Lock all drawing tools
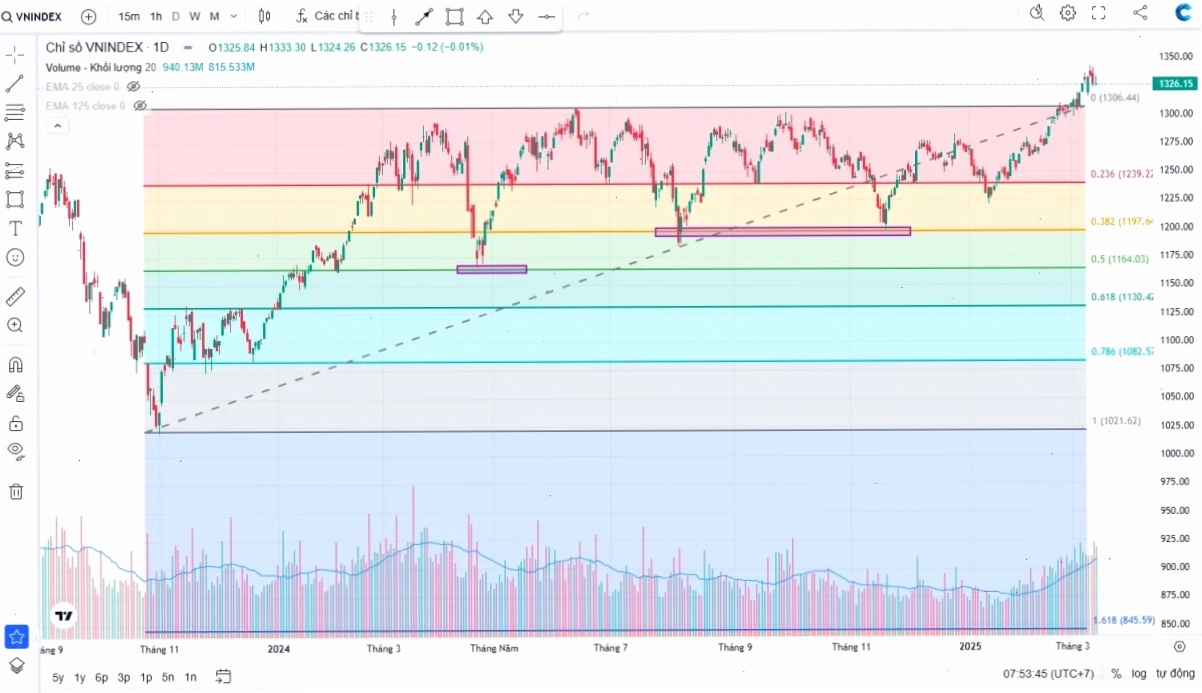The height and width of the screenshot is (693, 1202). point(15,423)
